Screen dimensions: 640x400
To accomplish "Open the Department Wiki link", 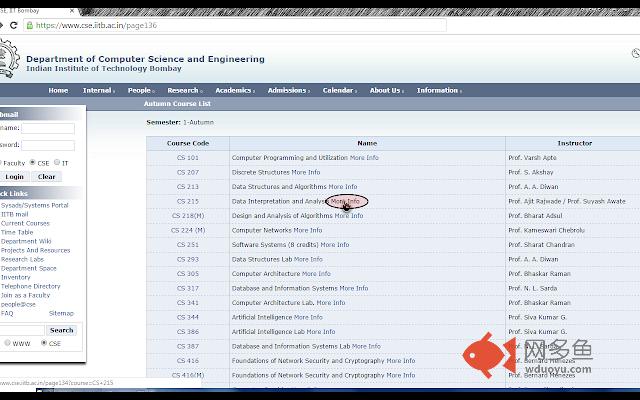I will pyautogui.click(x=26, y=241).
